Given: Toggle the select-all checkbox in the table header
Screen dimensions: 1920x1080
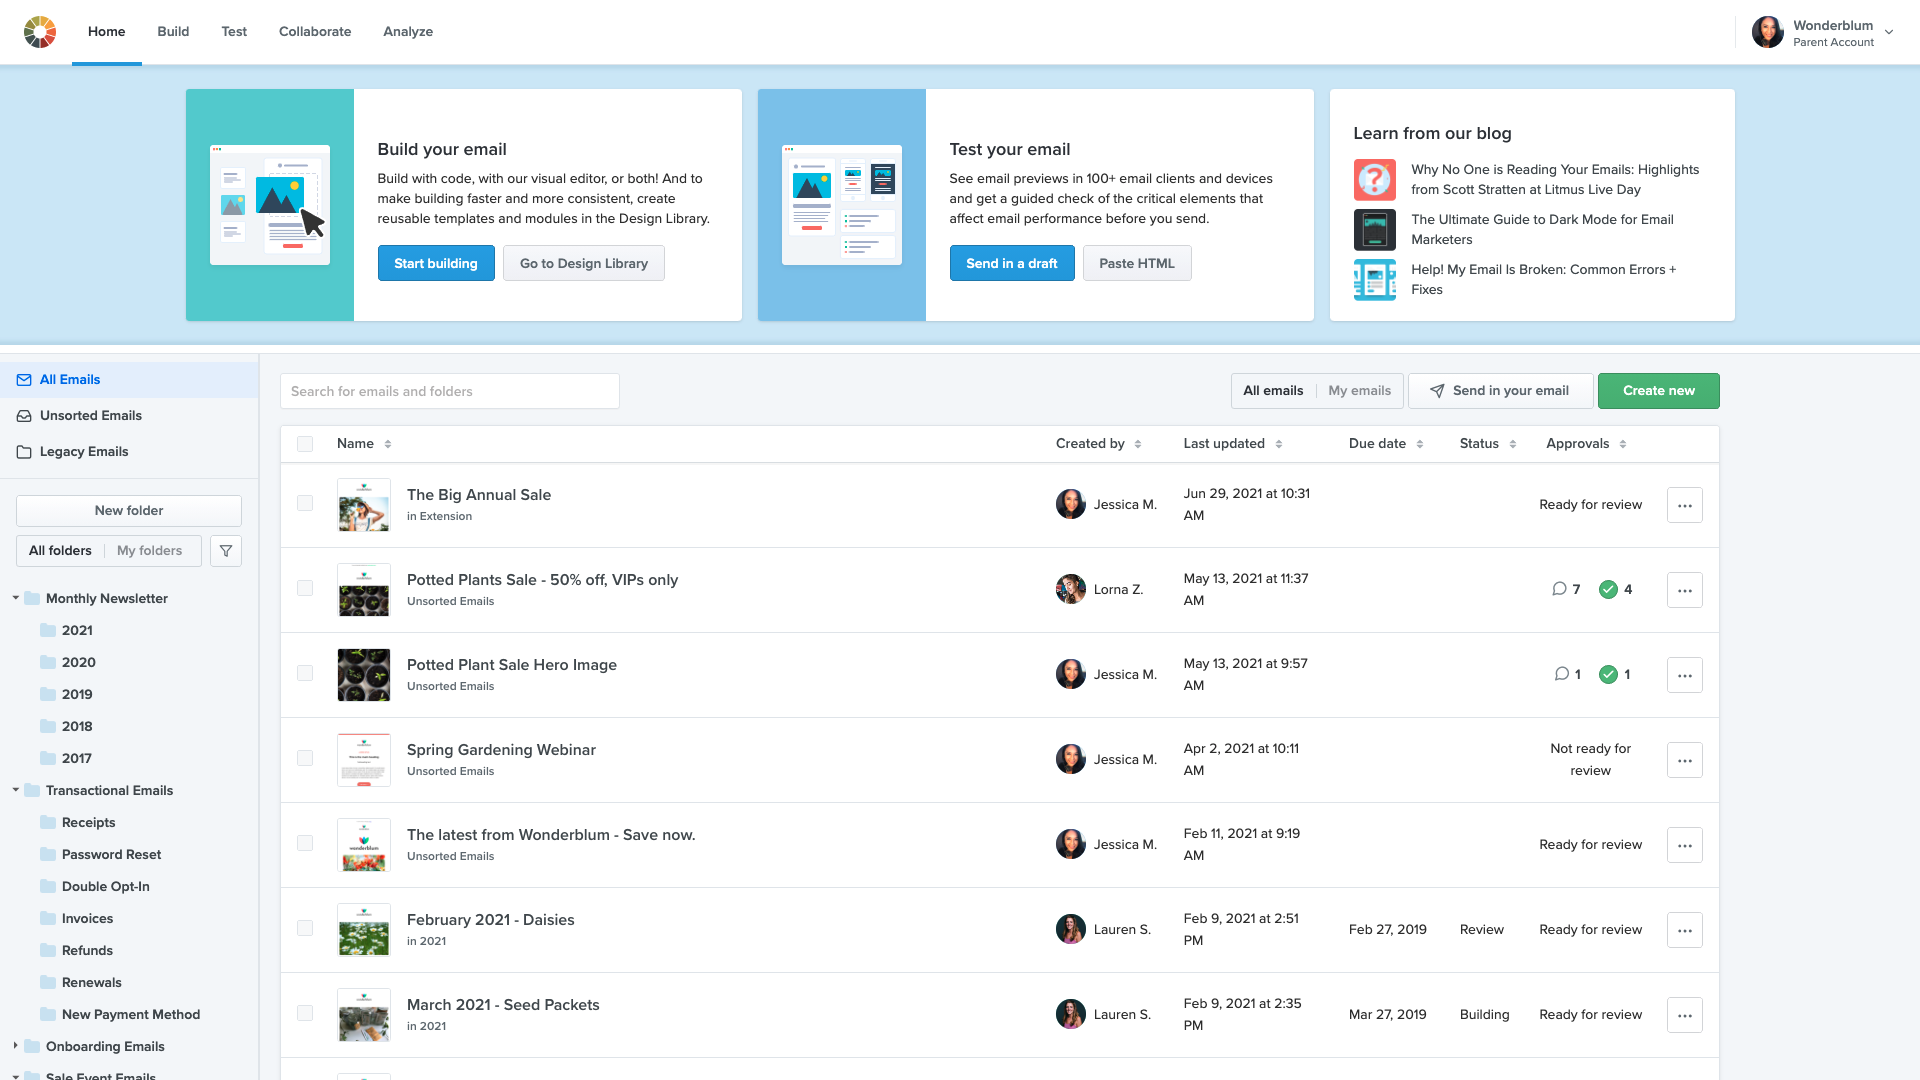Looking at the screenshot, I should click(x=305, y=443).
